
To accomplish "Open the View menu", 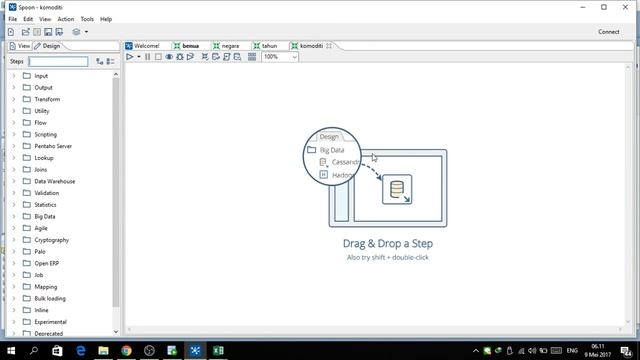I will click(45, 19).
